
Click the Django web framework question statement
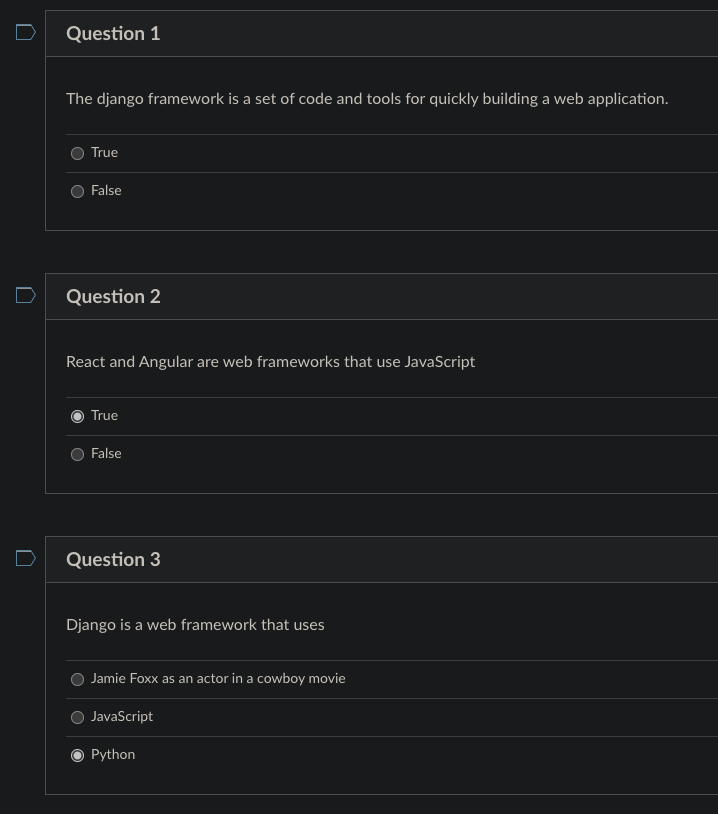click(195, 624)
